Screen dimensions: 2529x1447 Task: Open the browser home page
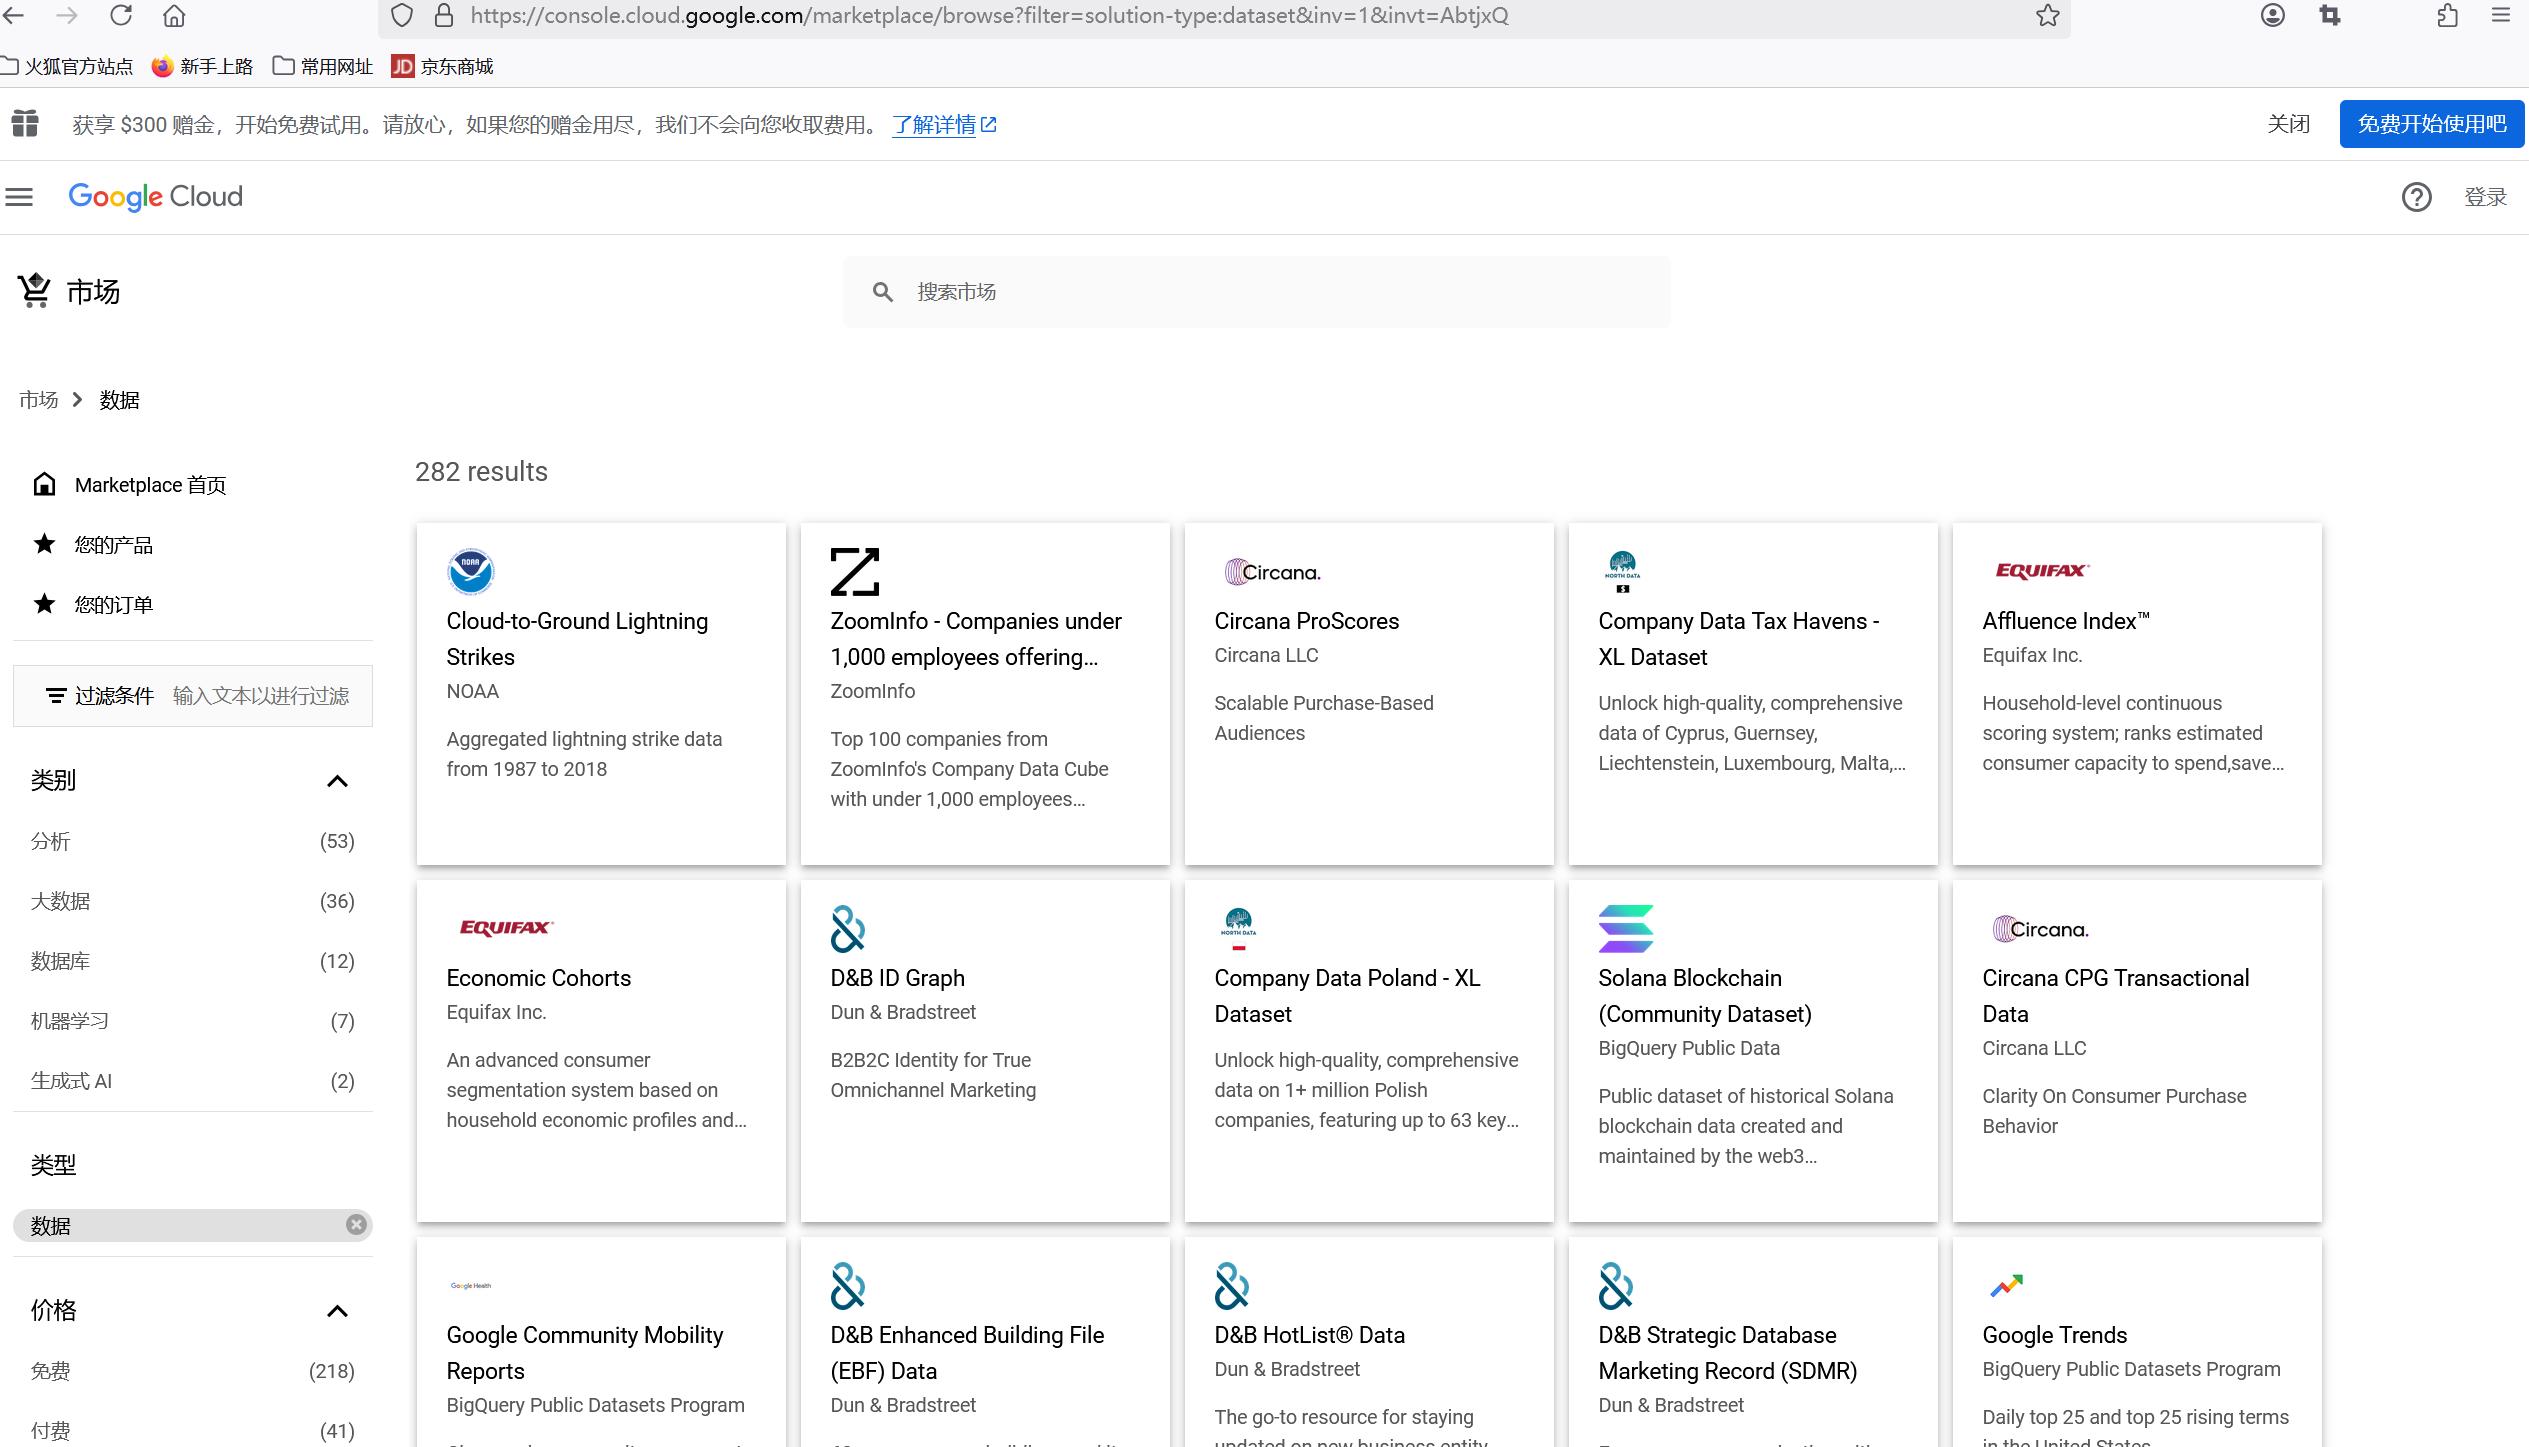tap(174, 15)
